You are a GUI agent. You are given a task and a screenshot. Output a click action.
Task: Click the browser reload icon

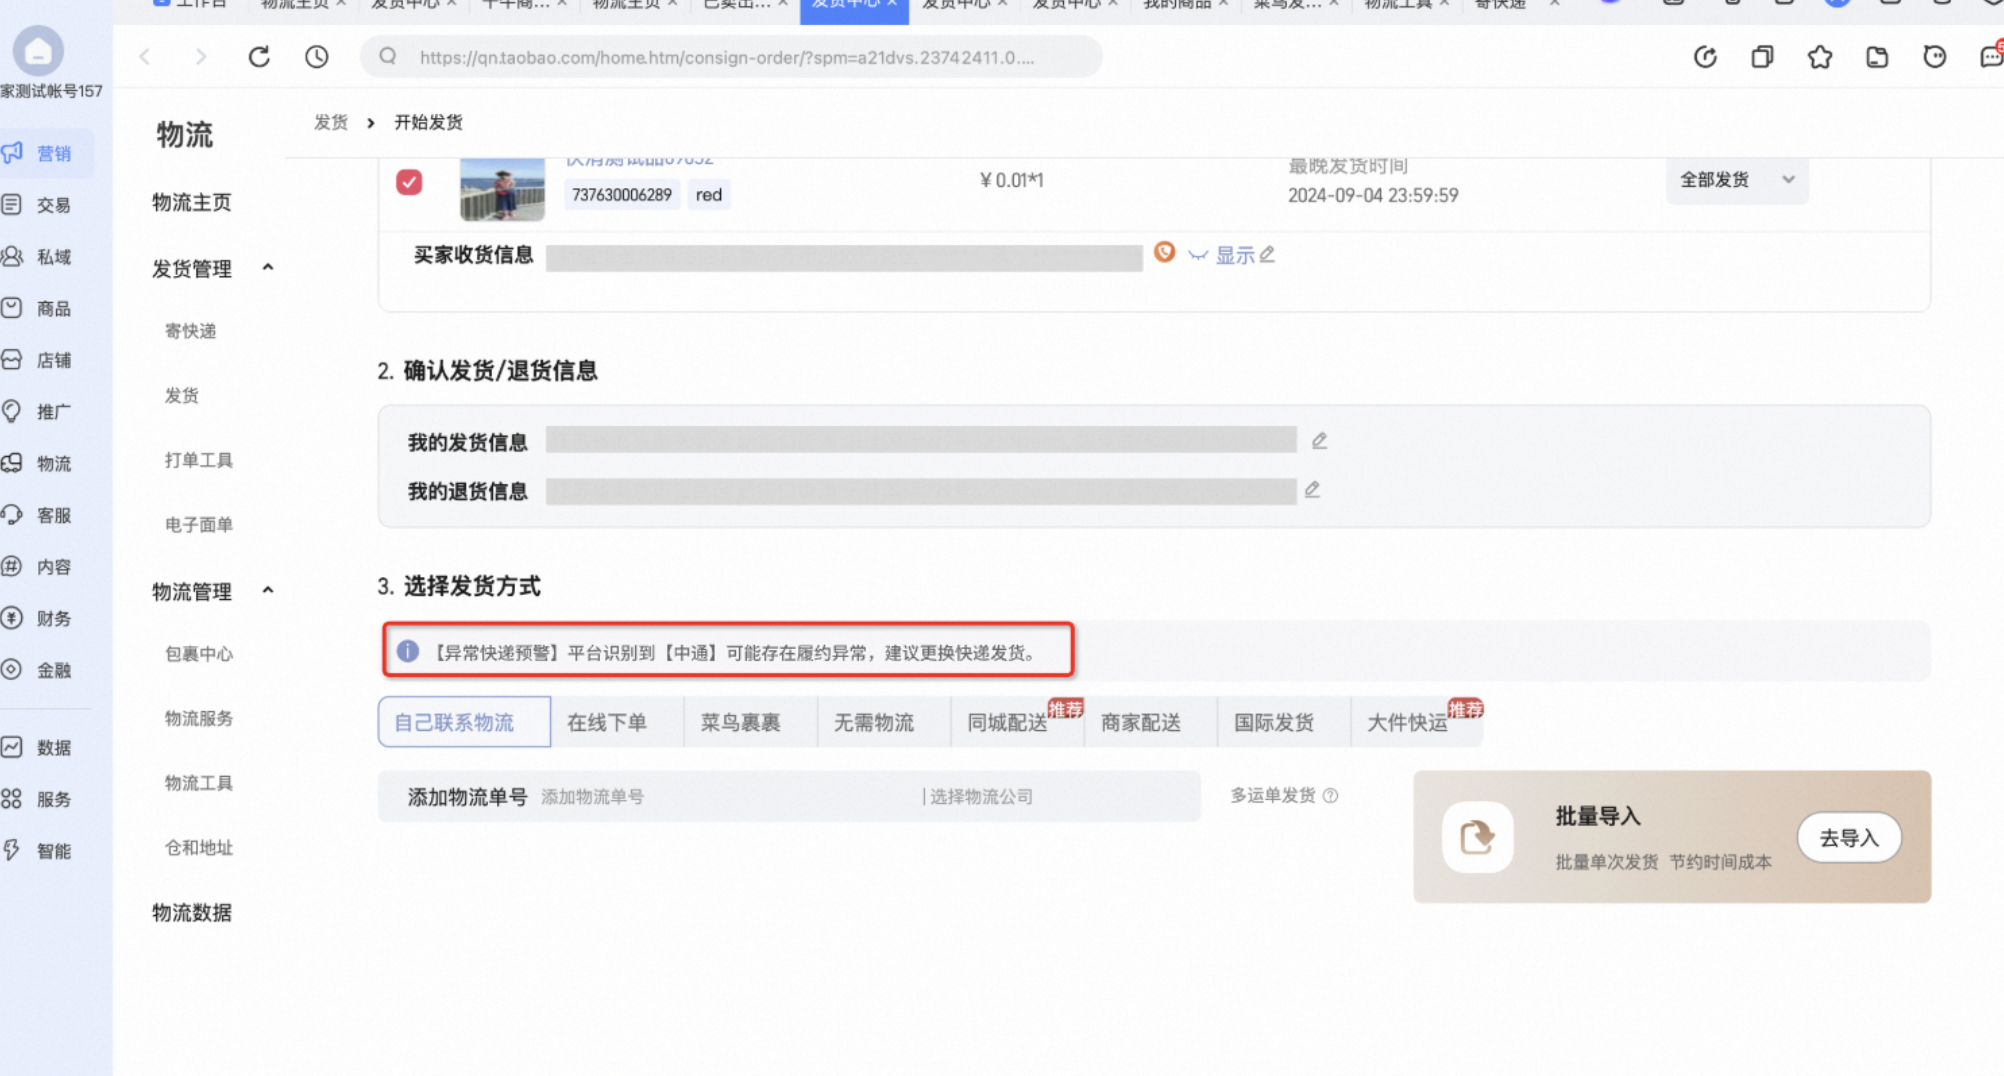point(259,57)
